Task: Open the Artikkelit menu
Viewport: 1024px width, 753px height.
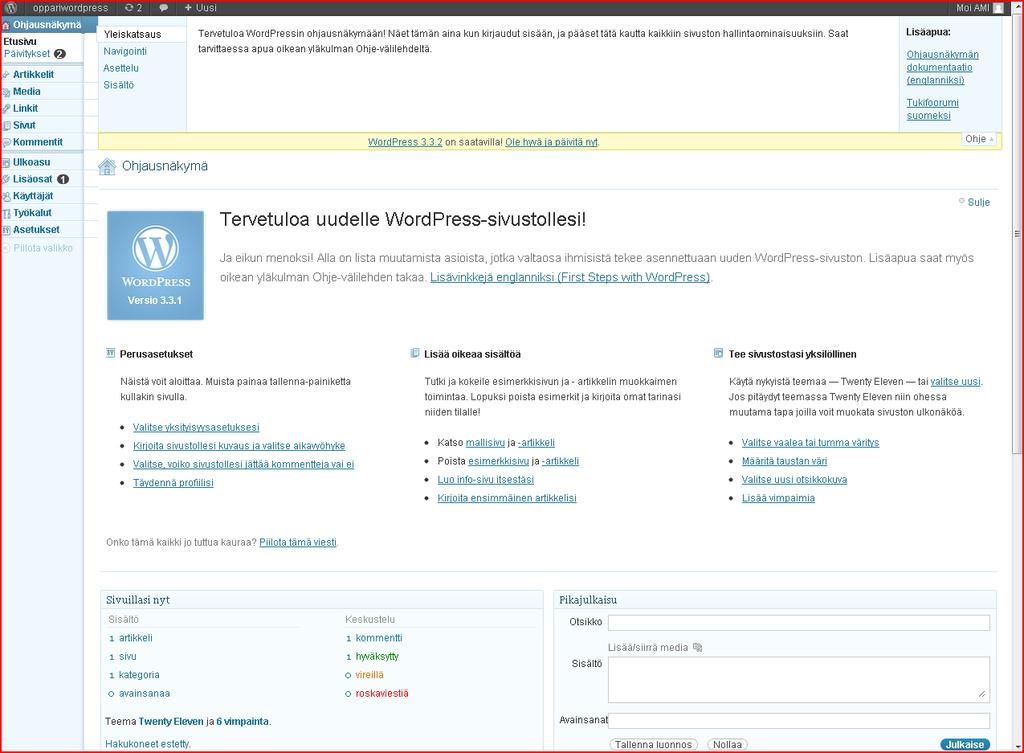Action: [33, 74]
